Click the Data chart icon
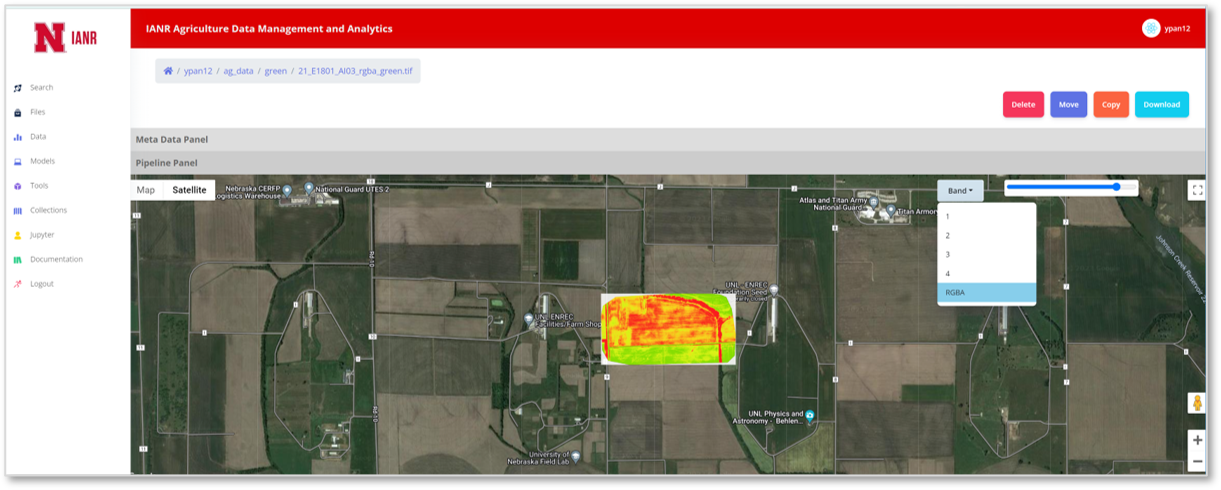This screenshot has width=1221, height=490. 17,137
